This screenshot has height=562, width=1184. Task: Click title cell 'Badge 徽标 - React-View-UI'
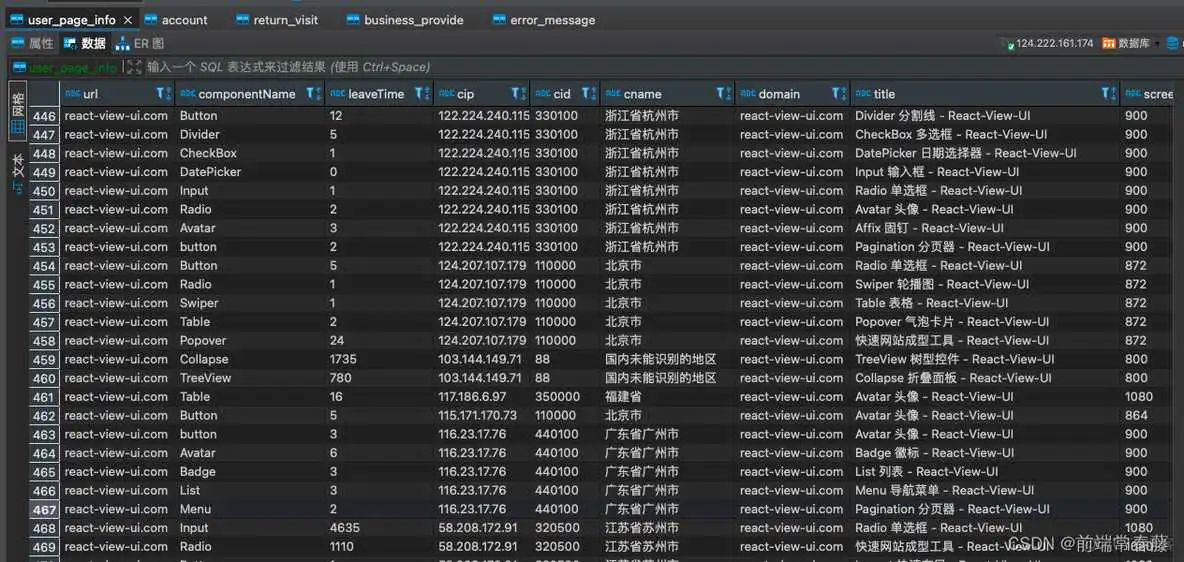point(985,453)
